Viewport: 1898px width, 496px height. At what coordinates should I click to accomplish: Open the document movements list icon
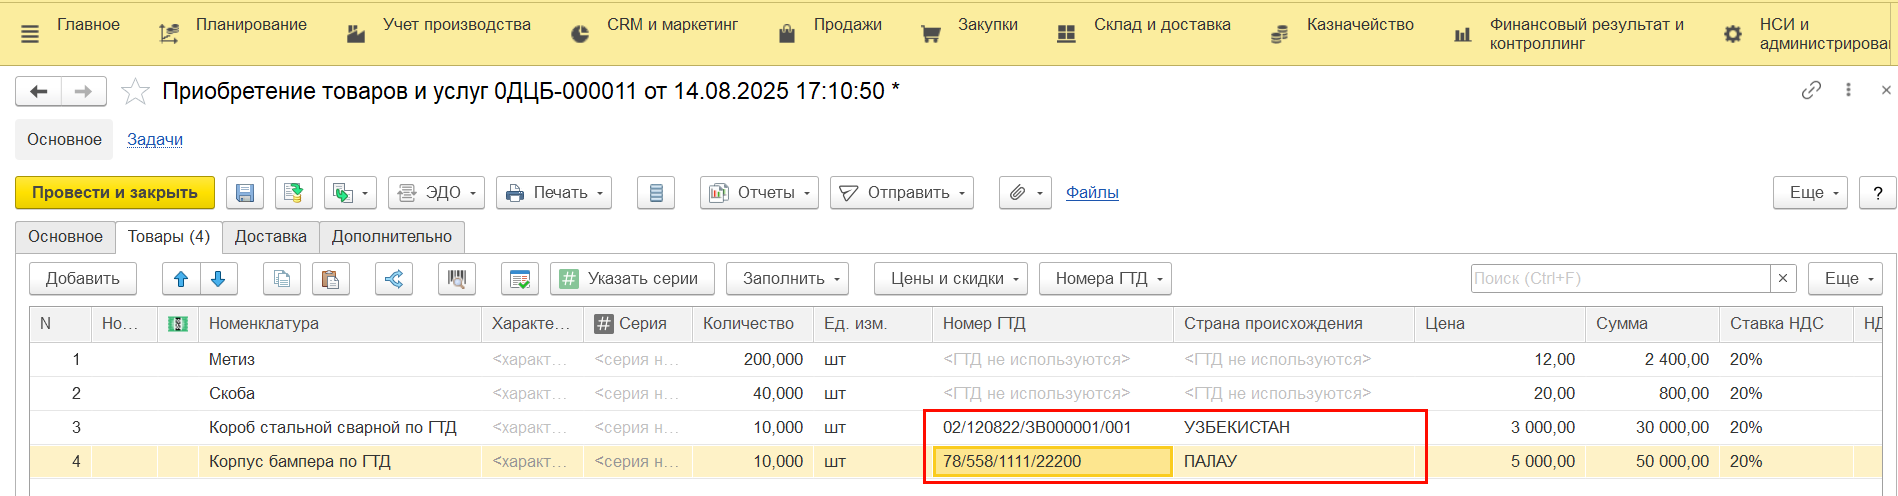(x=656, y=193)
